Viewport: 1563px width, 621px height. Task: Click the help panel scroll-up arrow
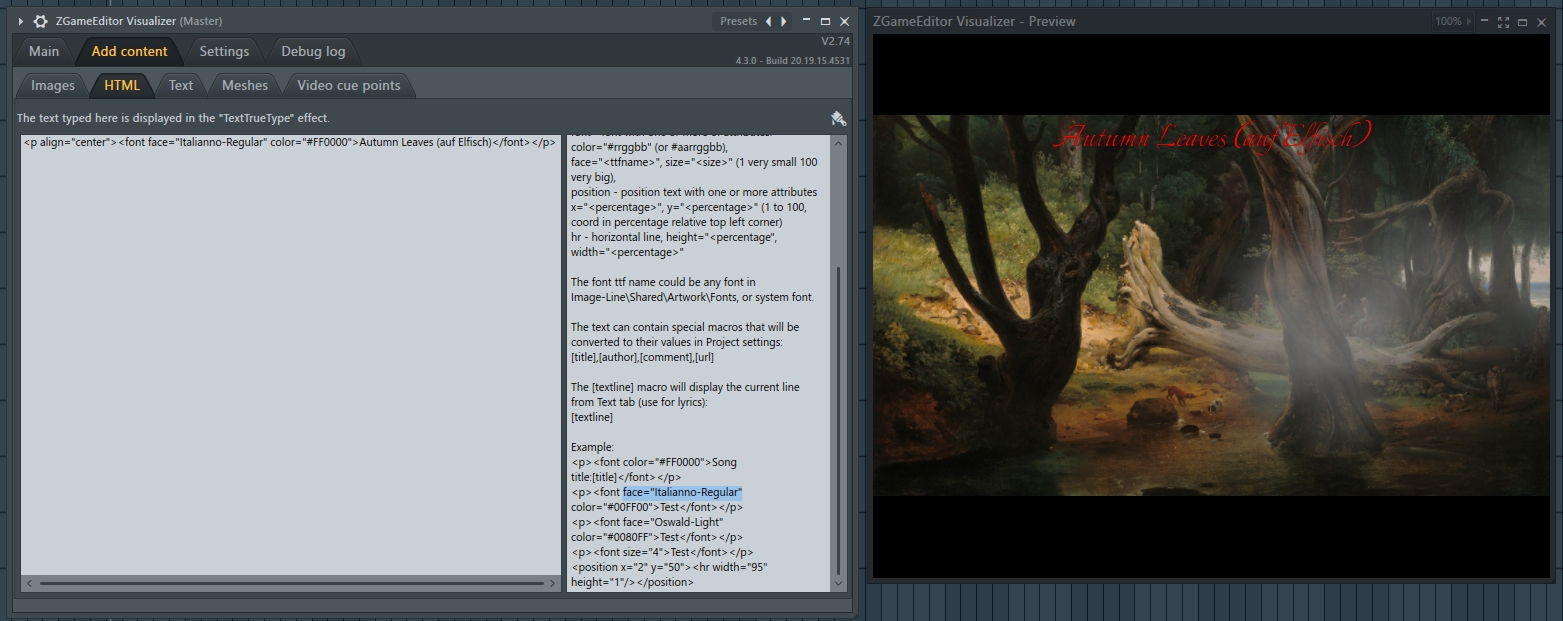[839, 142]
